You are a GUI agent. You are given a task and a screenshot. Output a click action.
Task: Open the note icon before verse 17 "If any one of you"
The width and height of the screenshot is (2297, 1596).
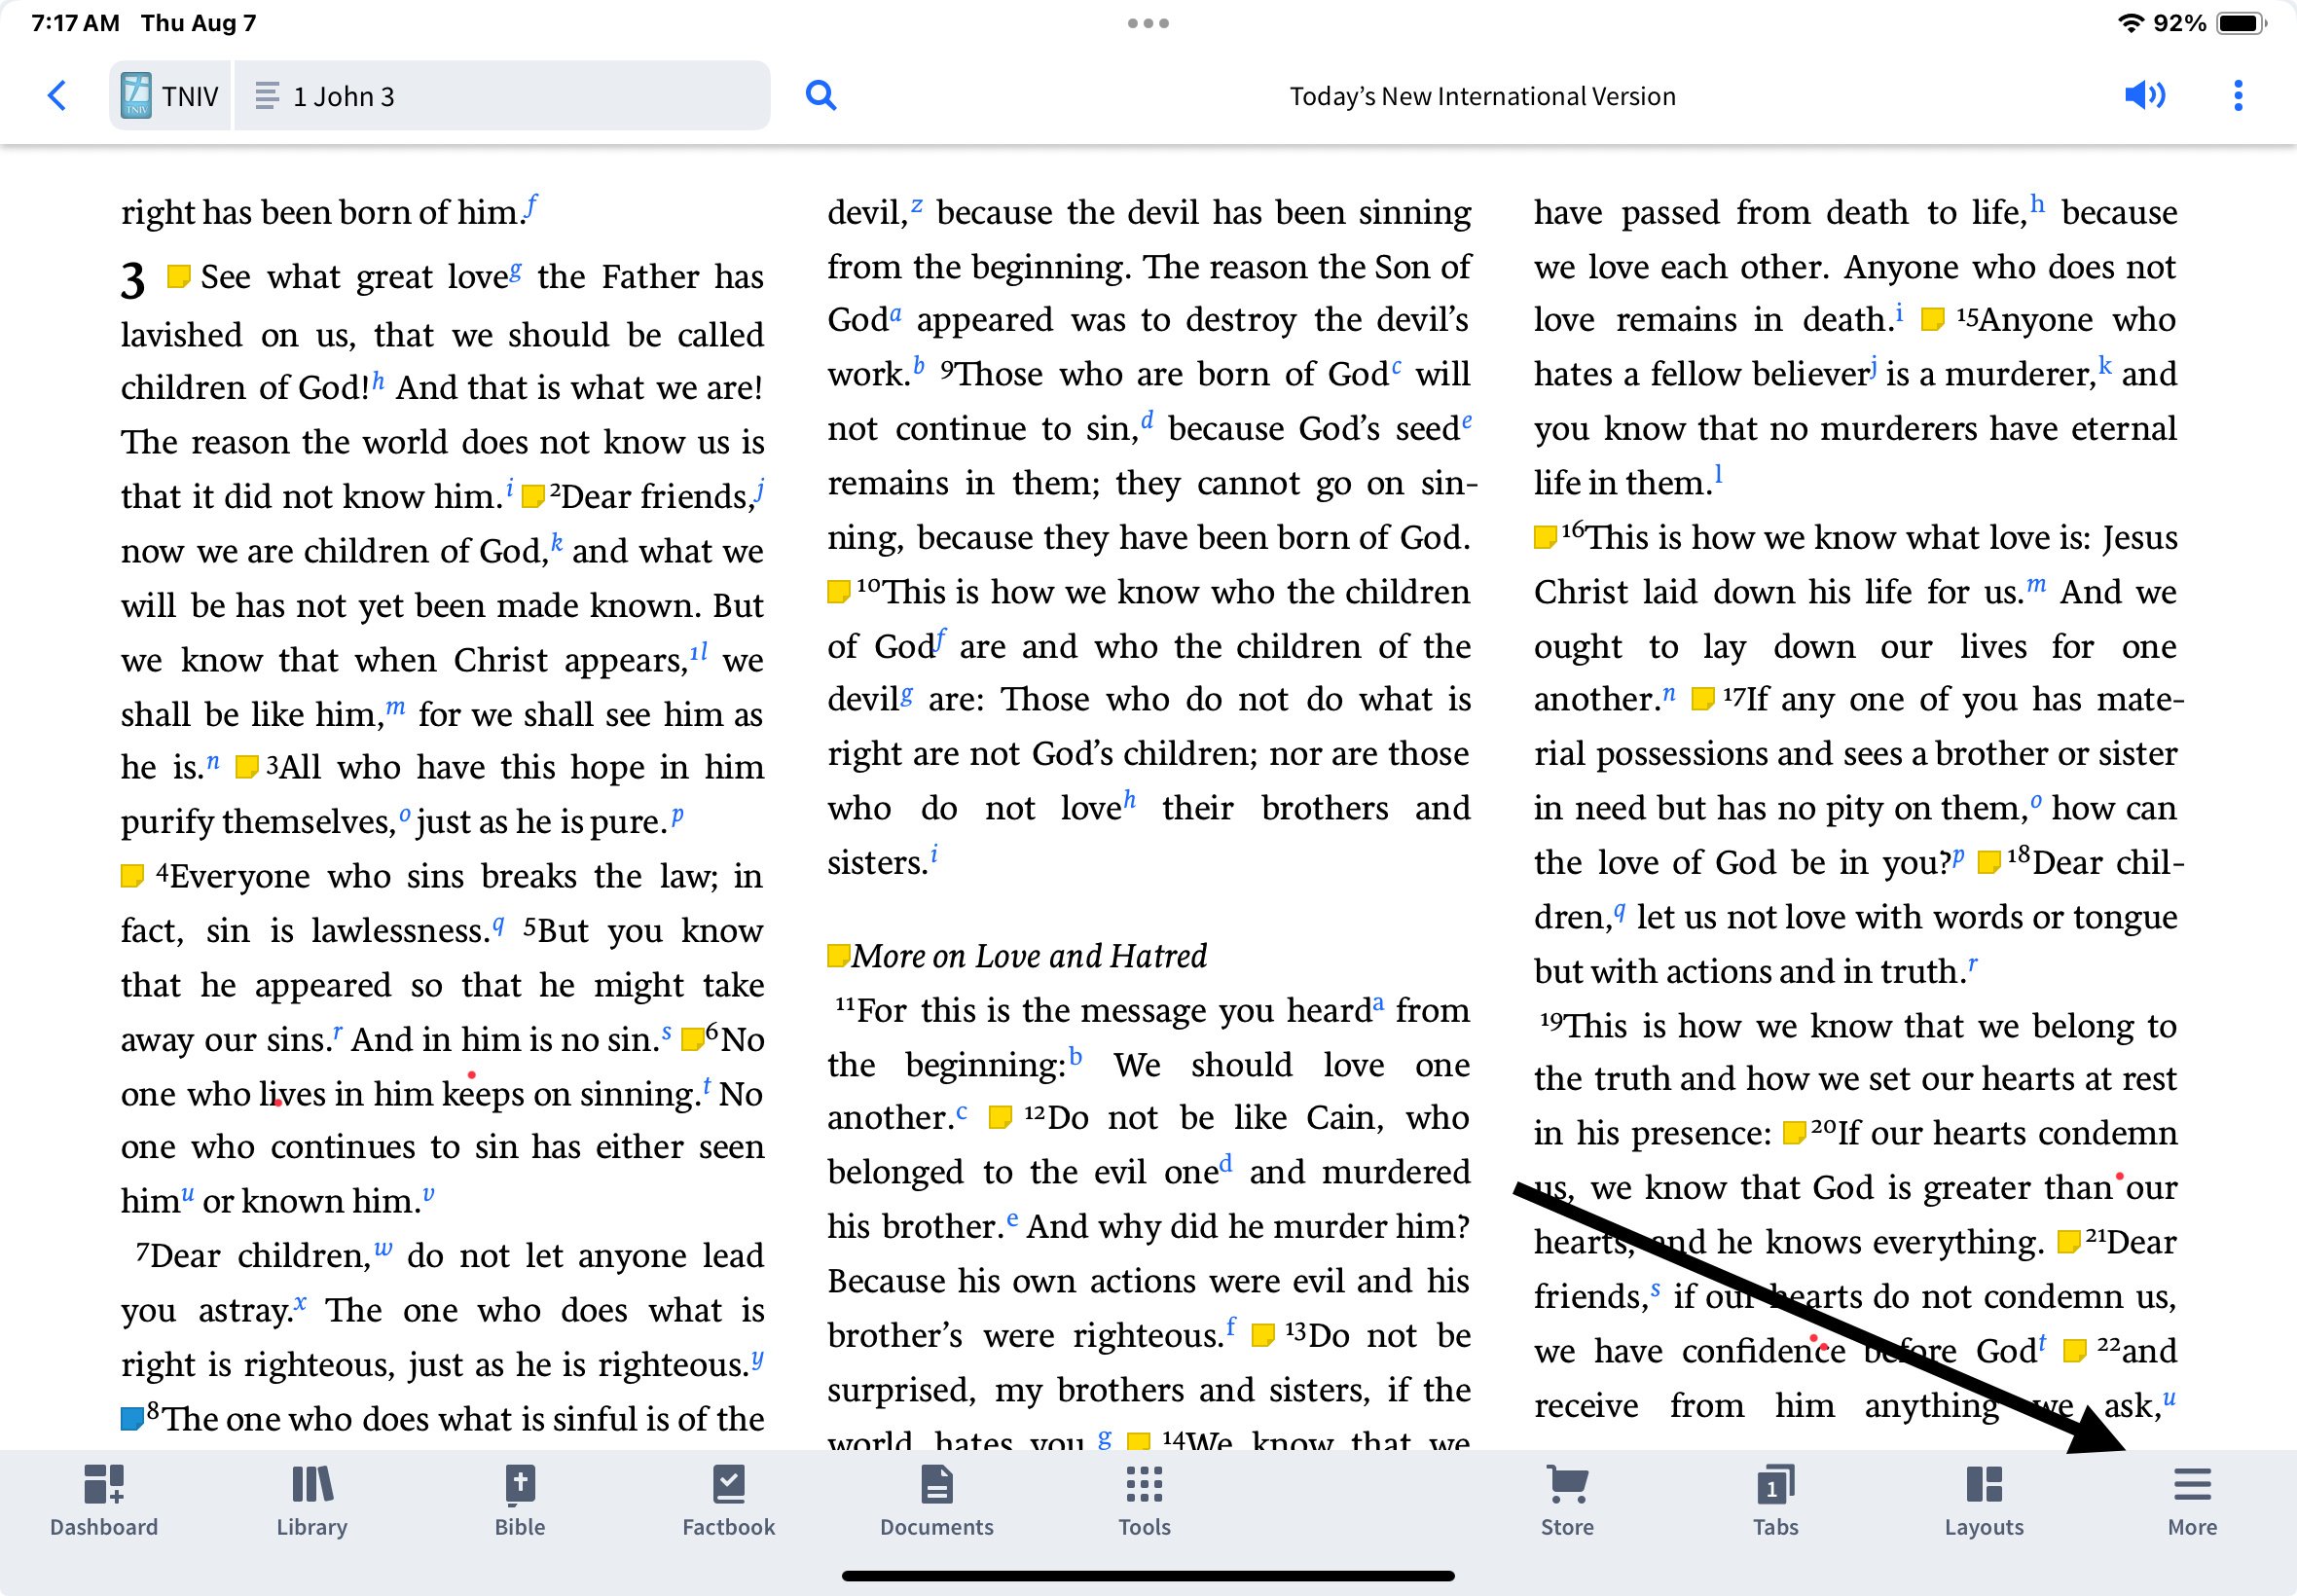click(x=1702, y=699)
